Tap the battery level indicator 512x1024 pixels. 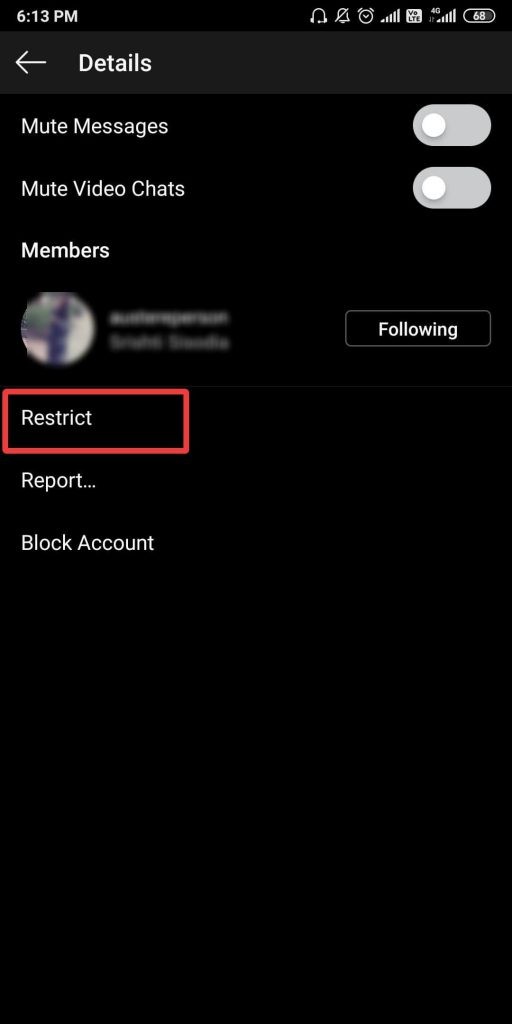pos(479,16)
